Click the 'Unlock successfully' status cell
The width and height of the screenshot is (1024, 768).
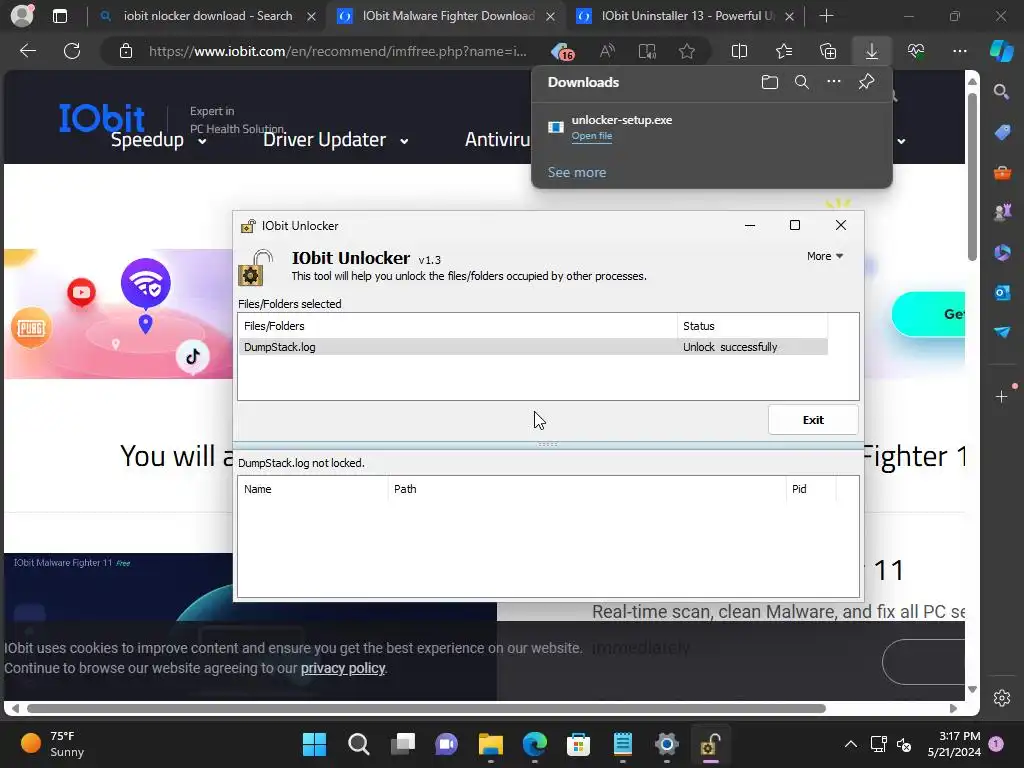coord(730,347)
